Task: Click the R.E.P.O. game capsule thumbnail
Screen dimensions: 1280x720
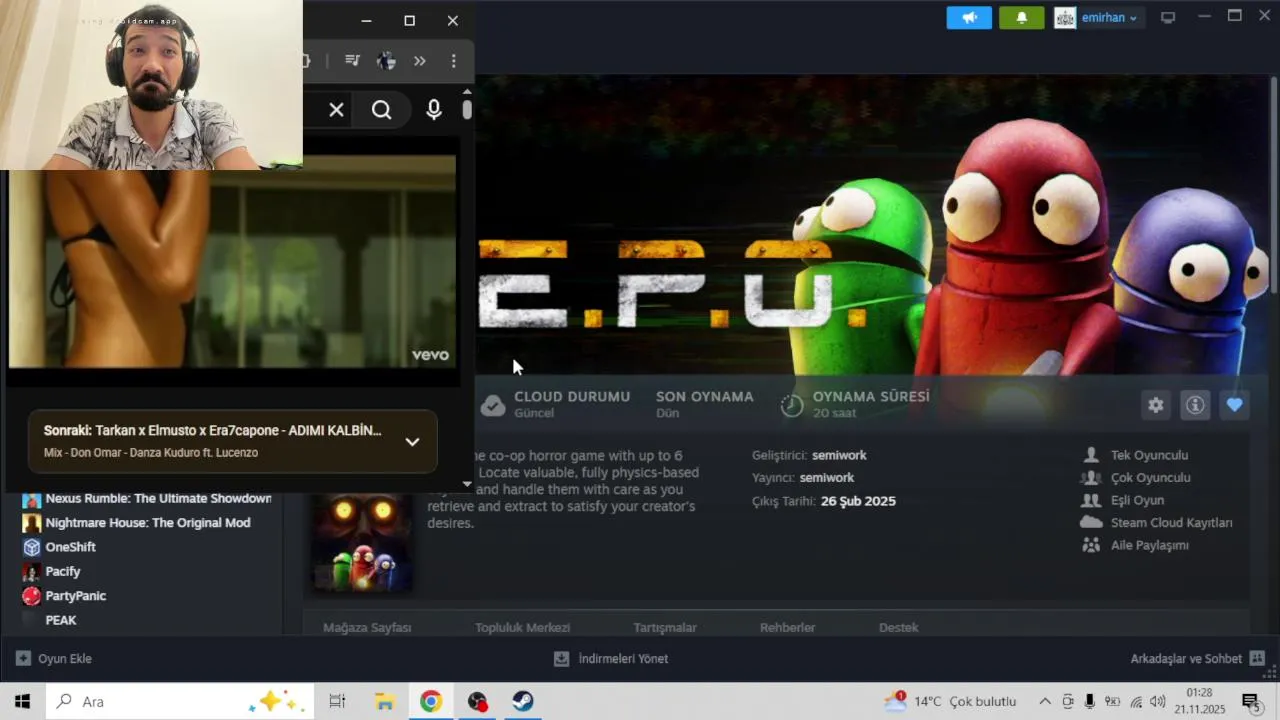Action: (x=361, y=543)
